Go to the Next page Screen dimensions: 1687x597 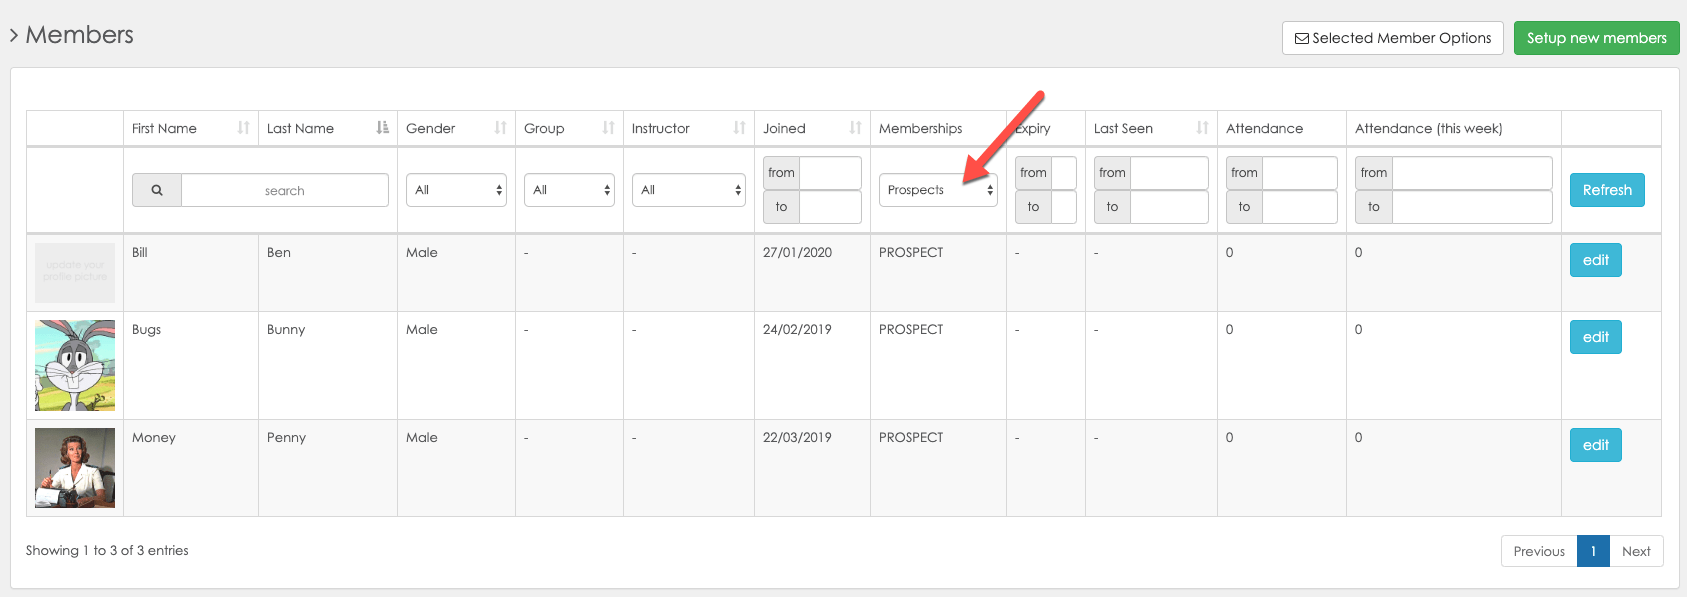point(1636,551)
